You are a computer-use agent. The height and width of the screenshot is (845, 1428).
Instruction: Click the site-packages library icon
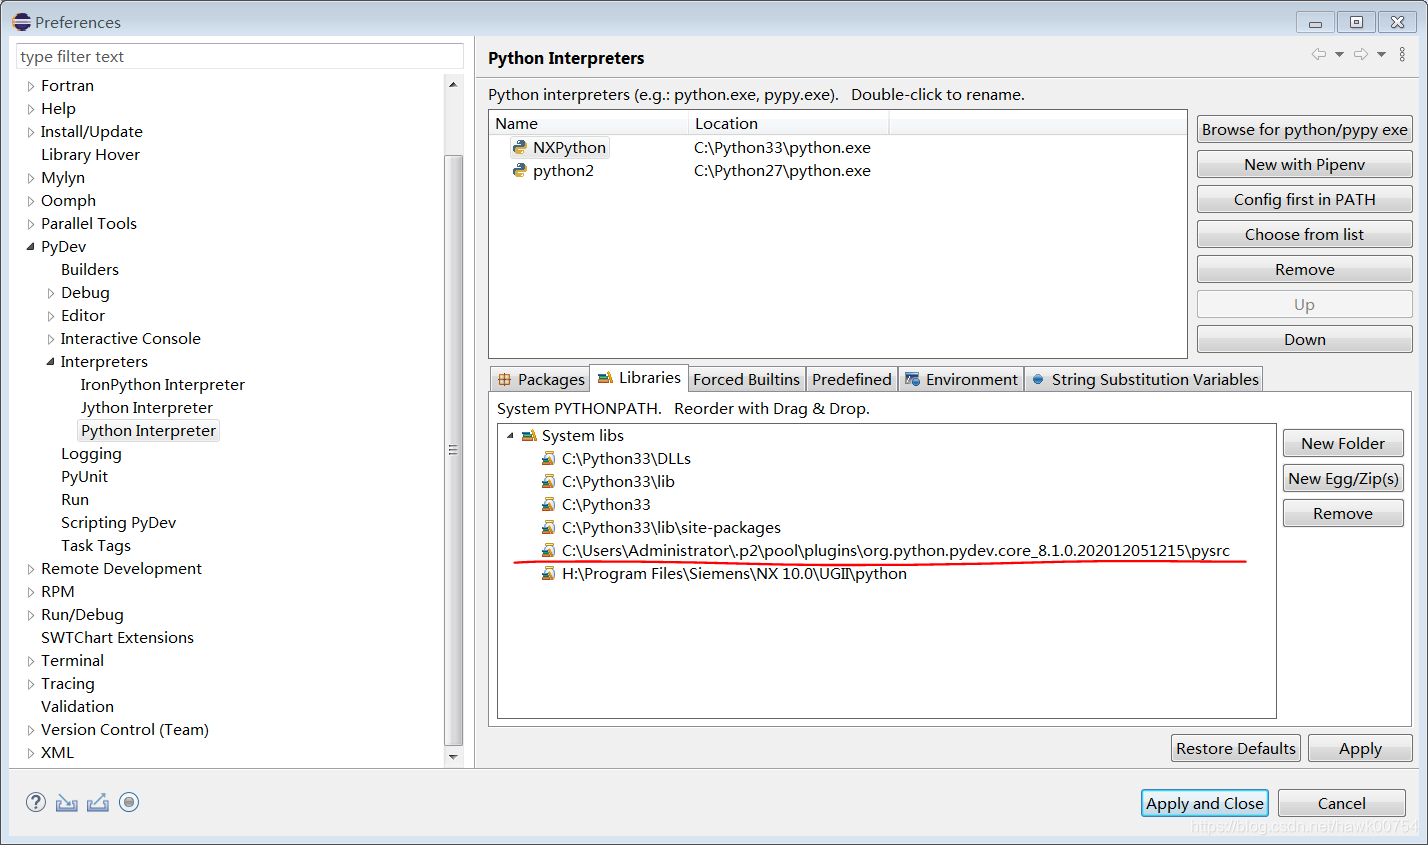click(x=548, y=528)
